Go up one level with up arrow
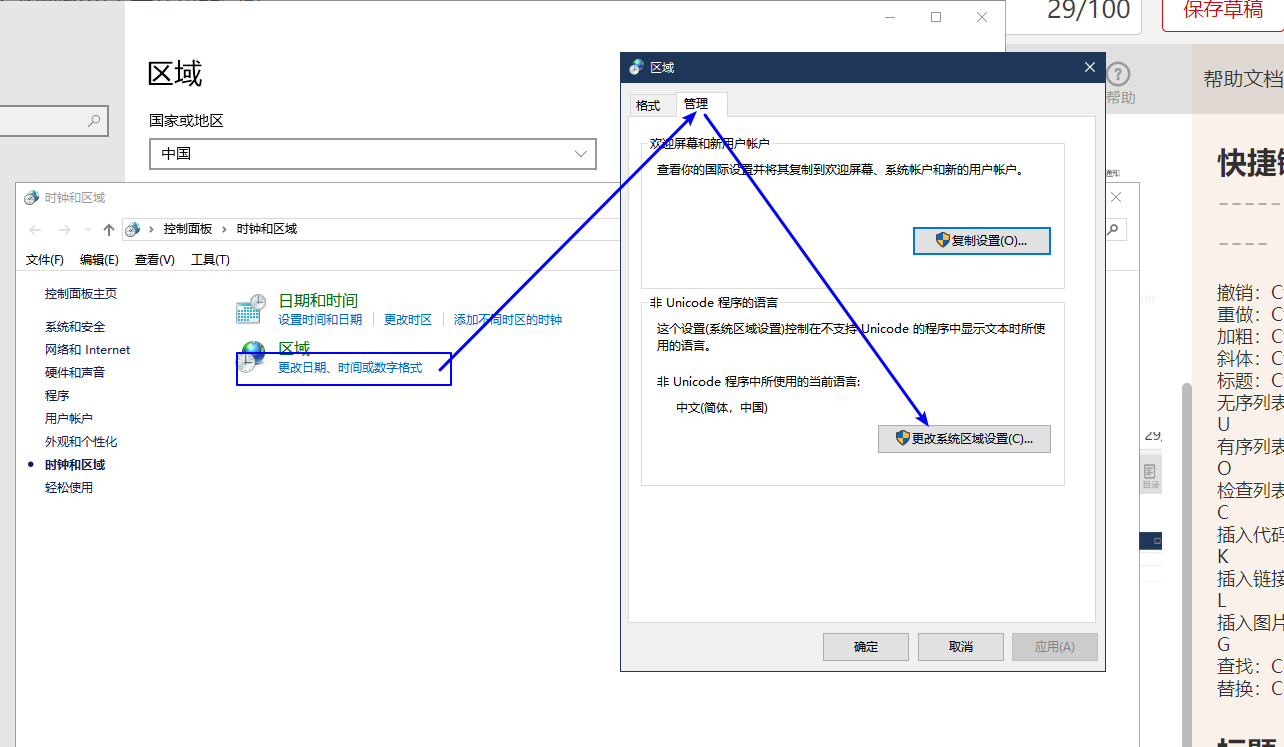This screenshot has height=747, width=1284. click(x=109, y=229)
